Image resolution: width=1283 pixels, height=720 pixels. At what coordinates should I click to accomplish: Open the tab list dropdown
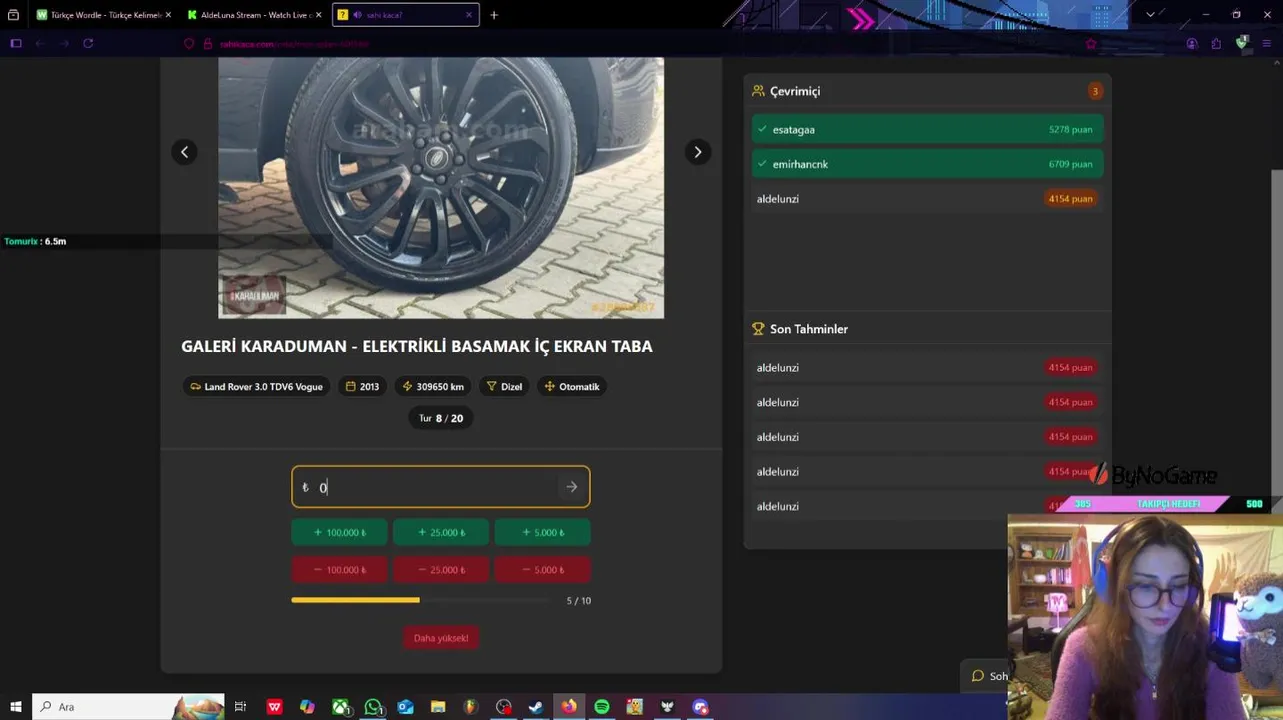point(1150,15)
